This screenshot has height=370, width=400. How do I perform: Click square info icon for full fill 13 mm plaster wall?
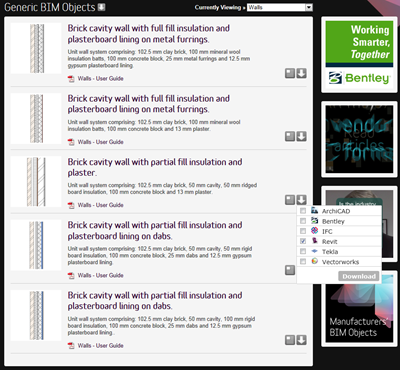click(290, 136)
